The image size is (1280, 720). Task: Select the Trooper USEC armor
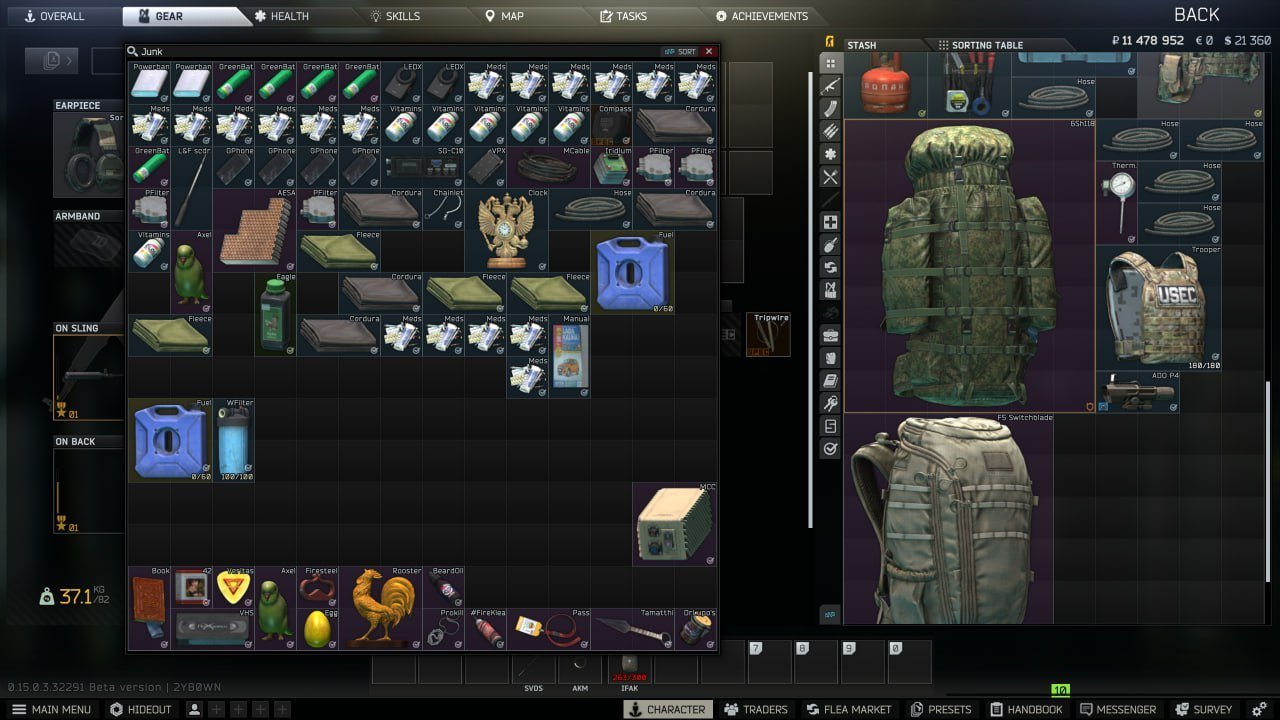pos(1158,308)
